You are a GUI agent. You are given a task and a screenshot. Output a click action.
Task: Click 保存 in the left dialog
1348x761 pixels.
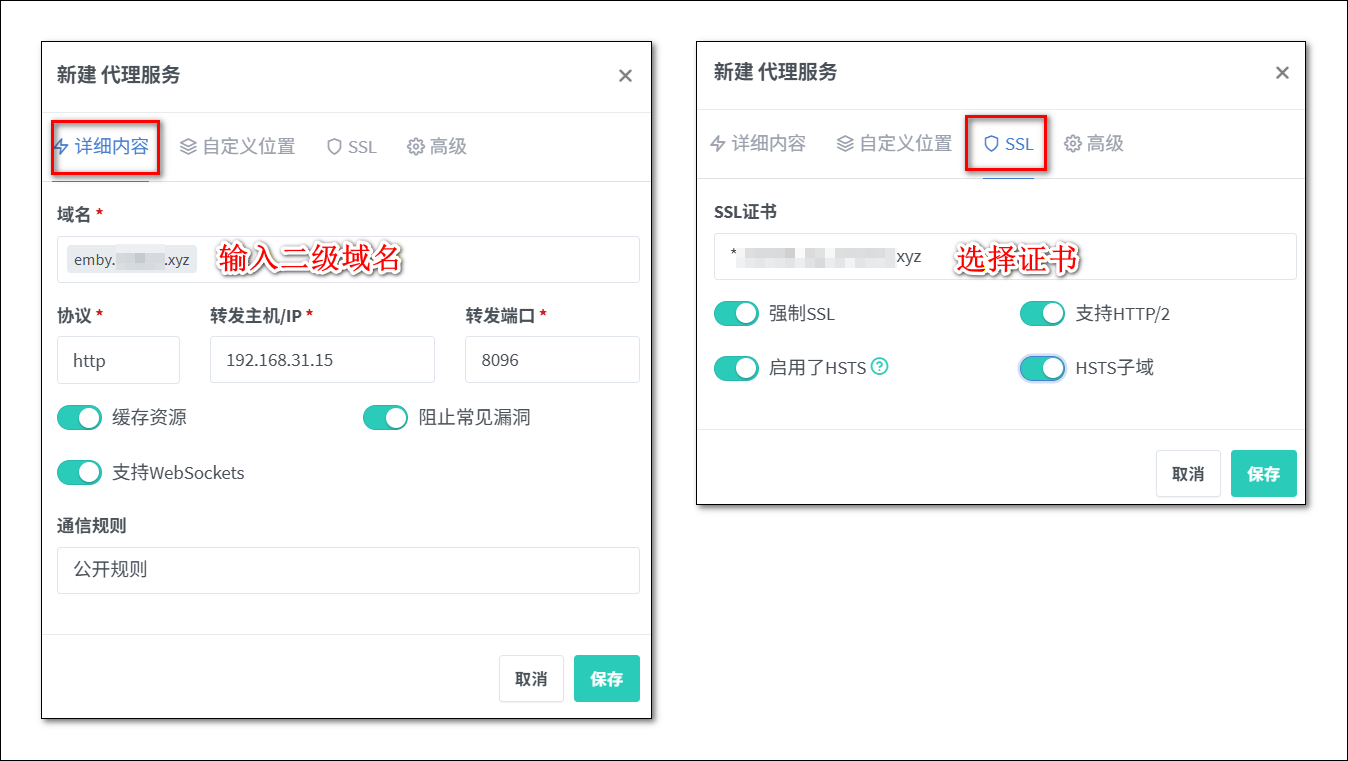coord(606,679)
